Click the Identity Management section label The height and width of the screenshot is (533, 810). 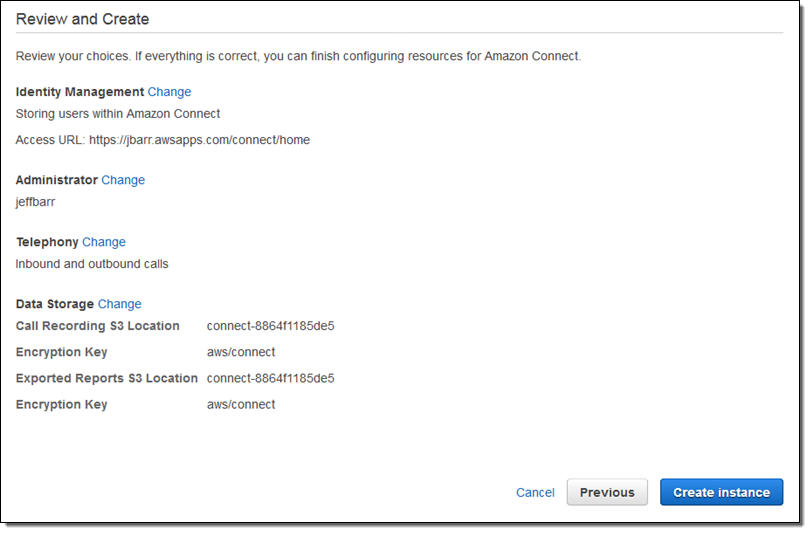click(80, 92)
